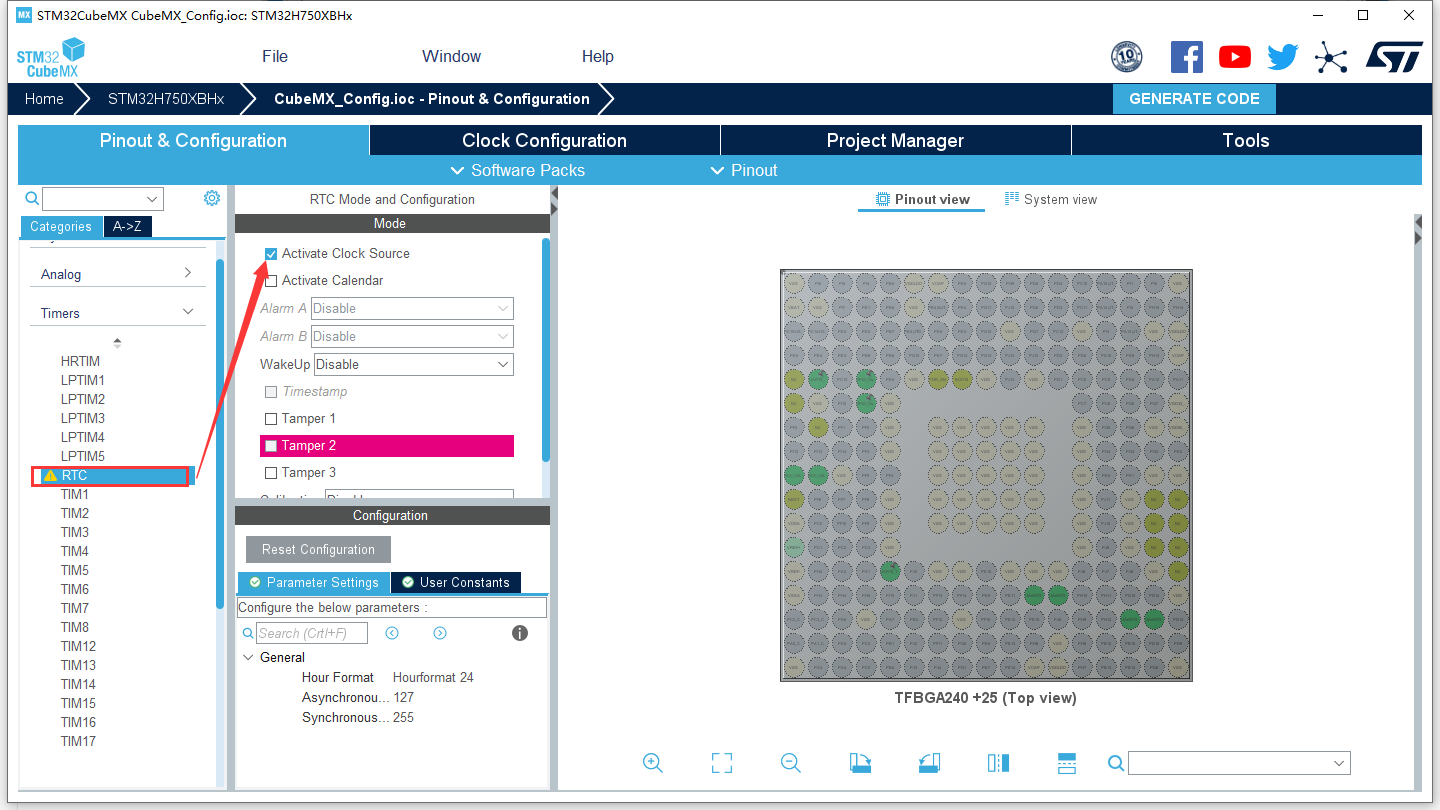Click the right panel collapse arrow
The height and width of the screenshot is (810, 1440).
click(x=1417, y=238)
